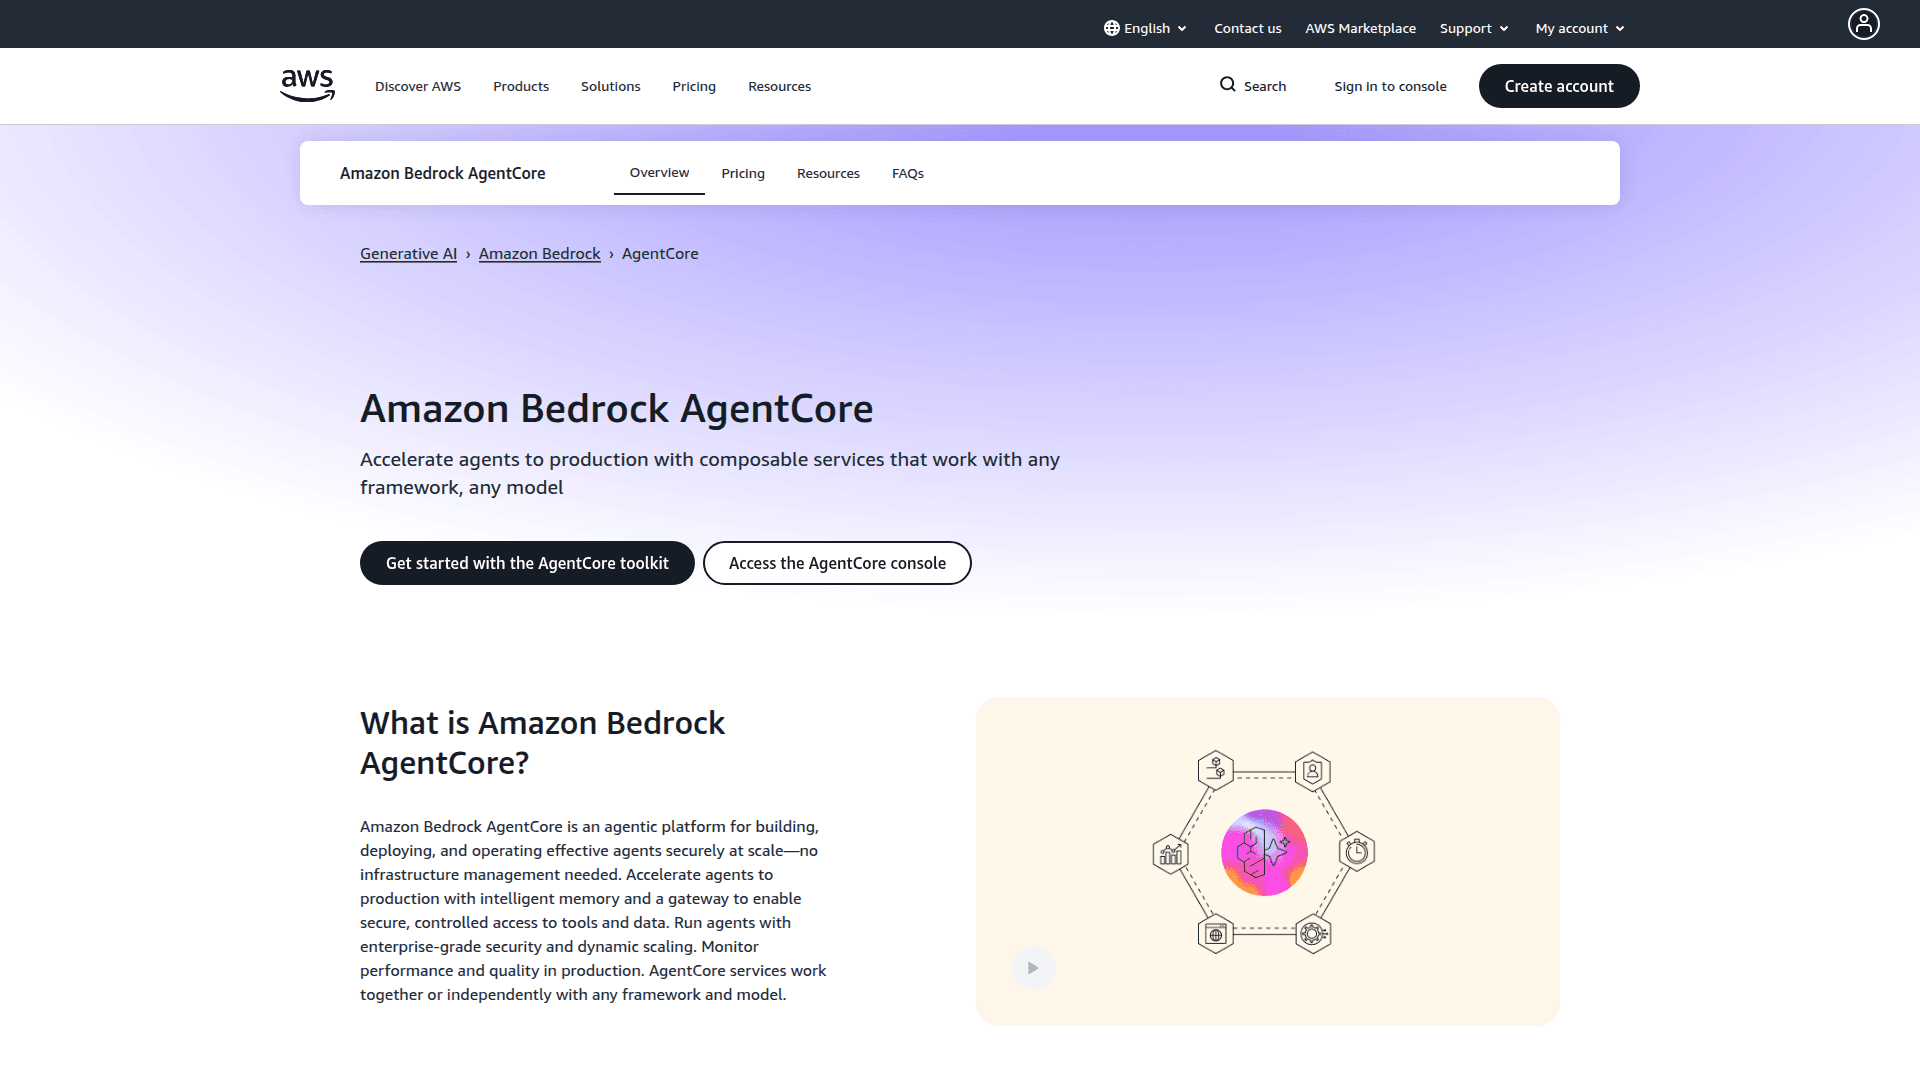Click the gear hexagon icon in diagram

[1312, 934]
